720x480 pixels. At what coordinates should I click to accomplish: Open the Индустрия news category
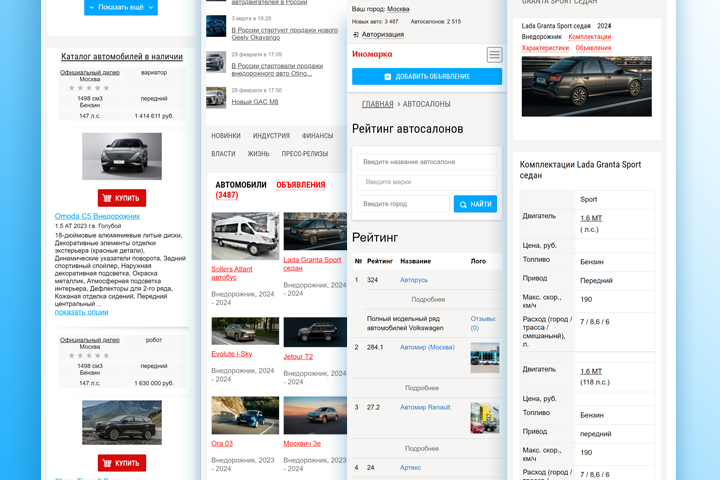point(271,136)
